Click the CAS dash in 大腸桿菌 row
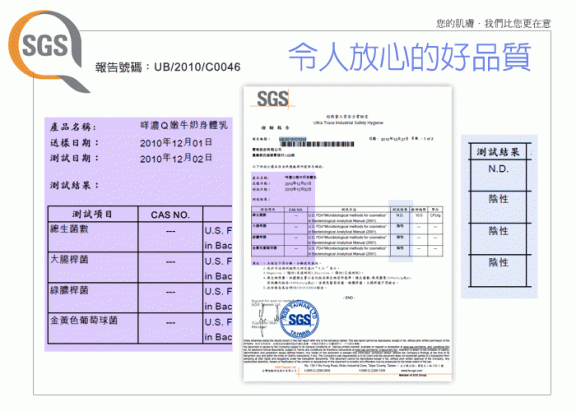The height and width of the screenshot is (411, 576). coord(170,262)
